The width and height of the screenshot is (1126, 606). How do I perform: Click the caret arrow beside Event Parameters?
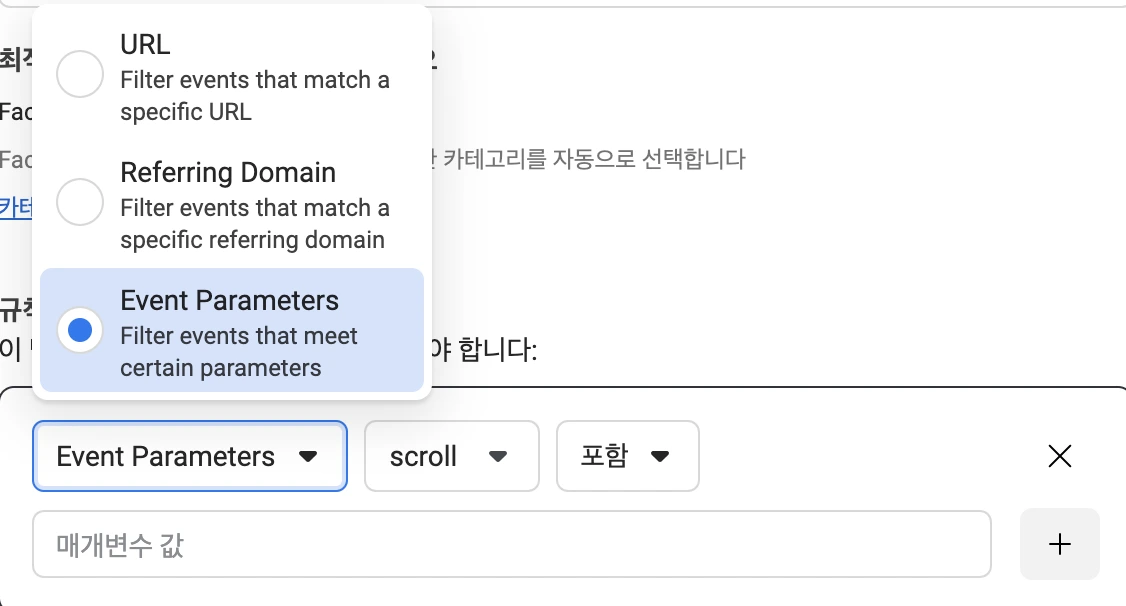tap(308, 457)
